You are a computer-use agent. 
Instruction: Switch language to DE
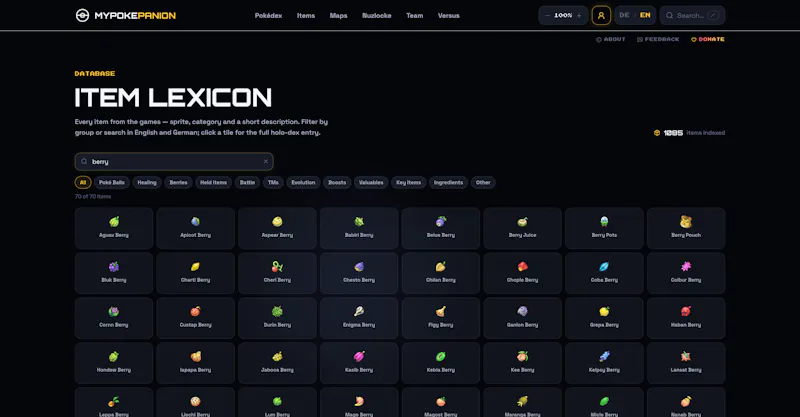tap(624, 15)
